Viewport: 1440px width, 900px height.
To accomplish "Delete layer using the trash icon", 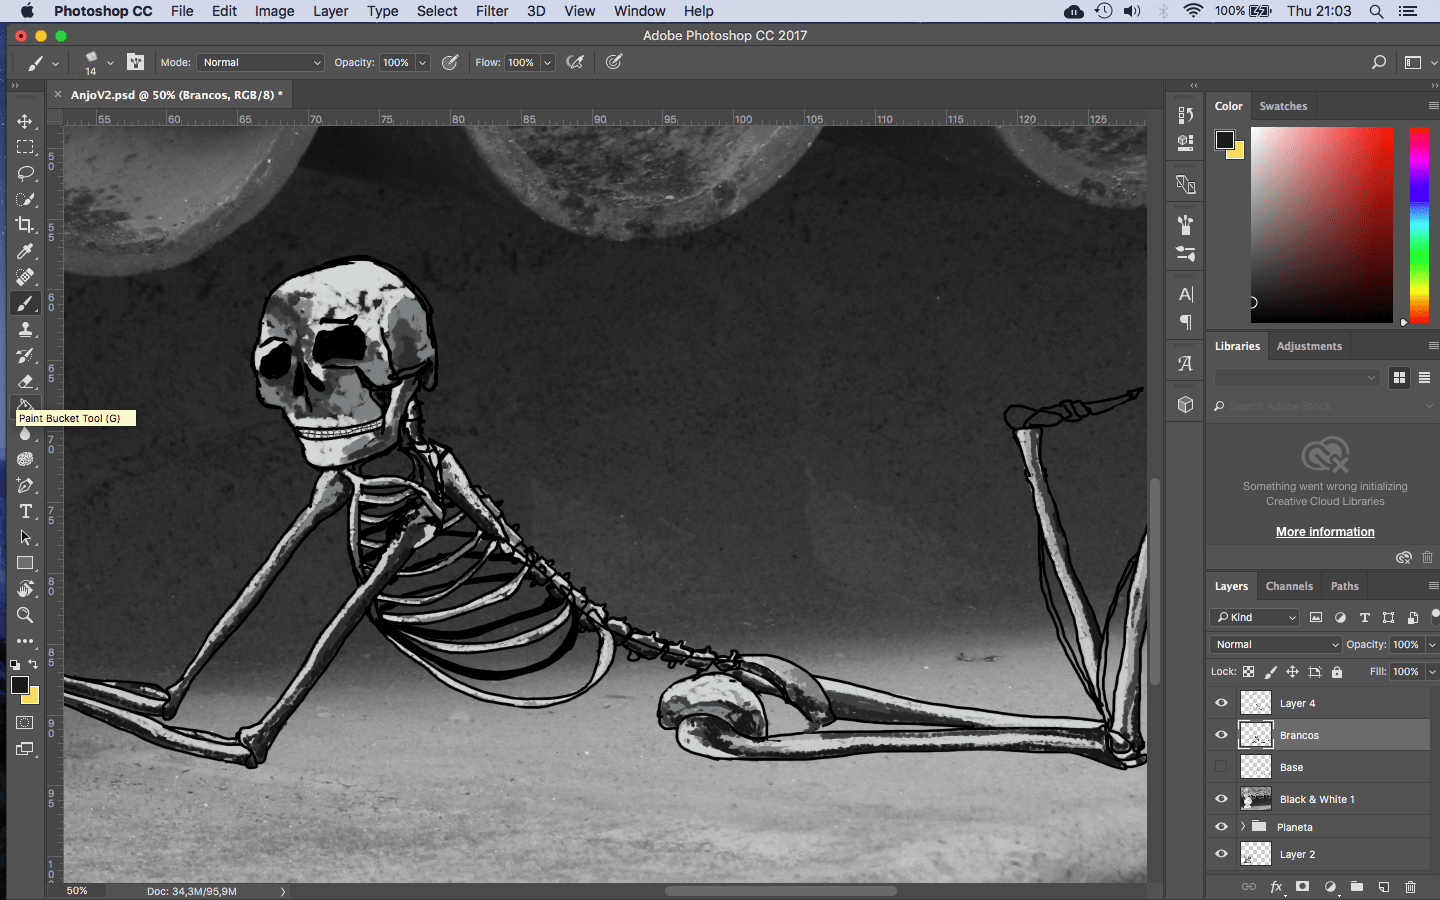I will [1410, 887].
